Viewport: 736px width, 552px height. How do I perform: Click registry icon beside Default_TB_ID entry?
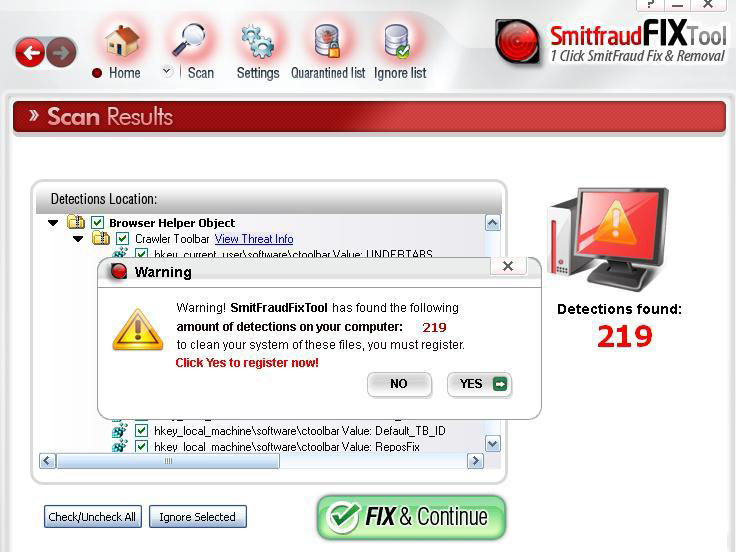(x=120, y=430)
